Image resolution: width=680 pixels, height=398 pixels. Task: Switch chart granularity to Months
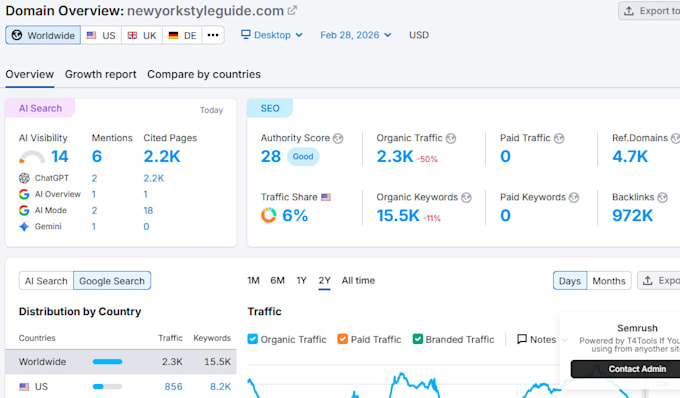tap(609, 281)
